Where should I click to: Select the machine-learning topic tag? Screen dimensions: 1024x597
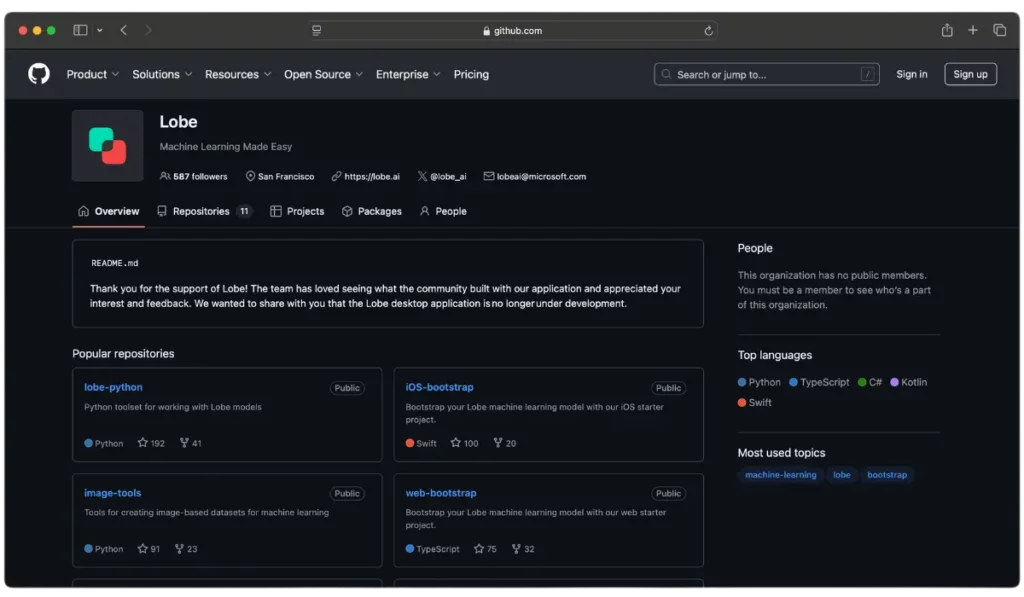(780, 475)
